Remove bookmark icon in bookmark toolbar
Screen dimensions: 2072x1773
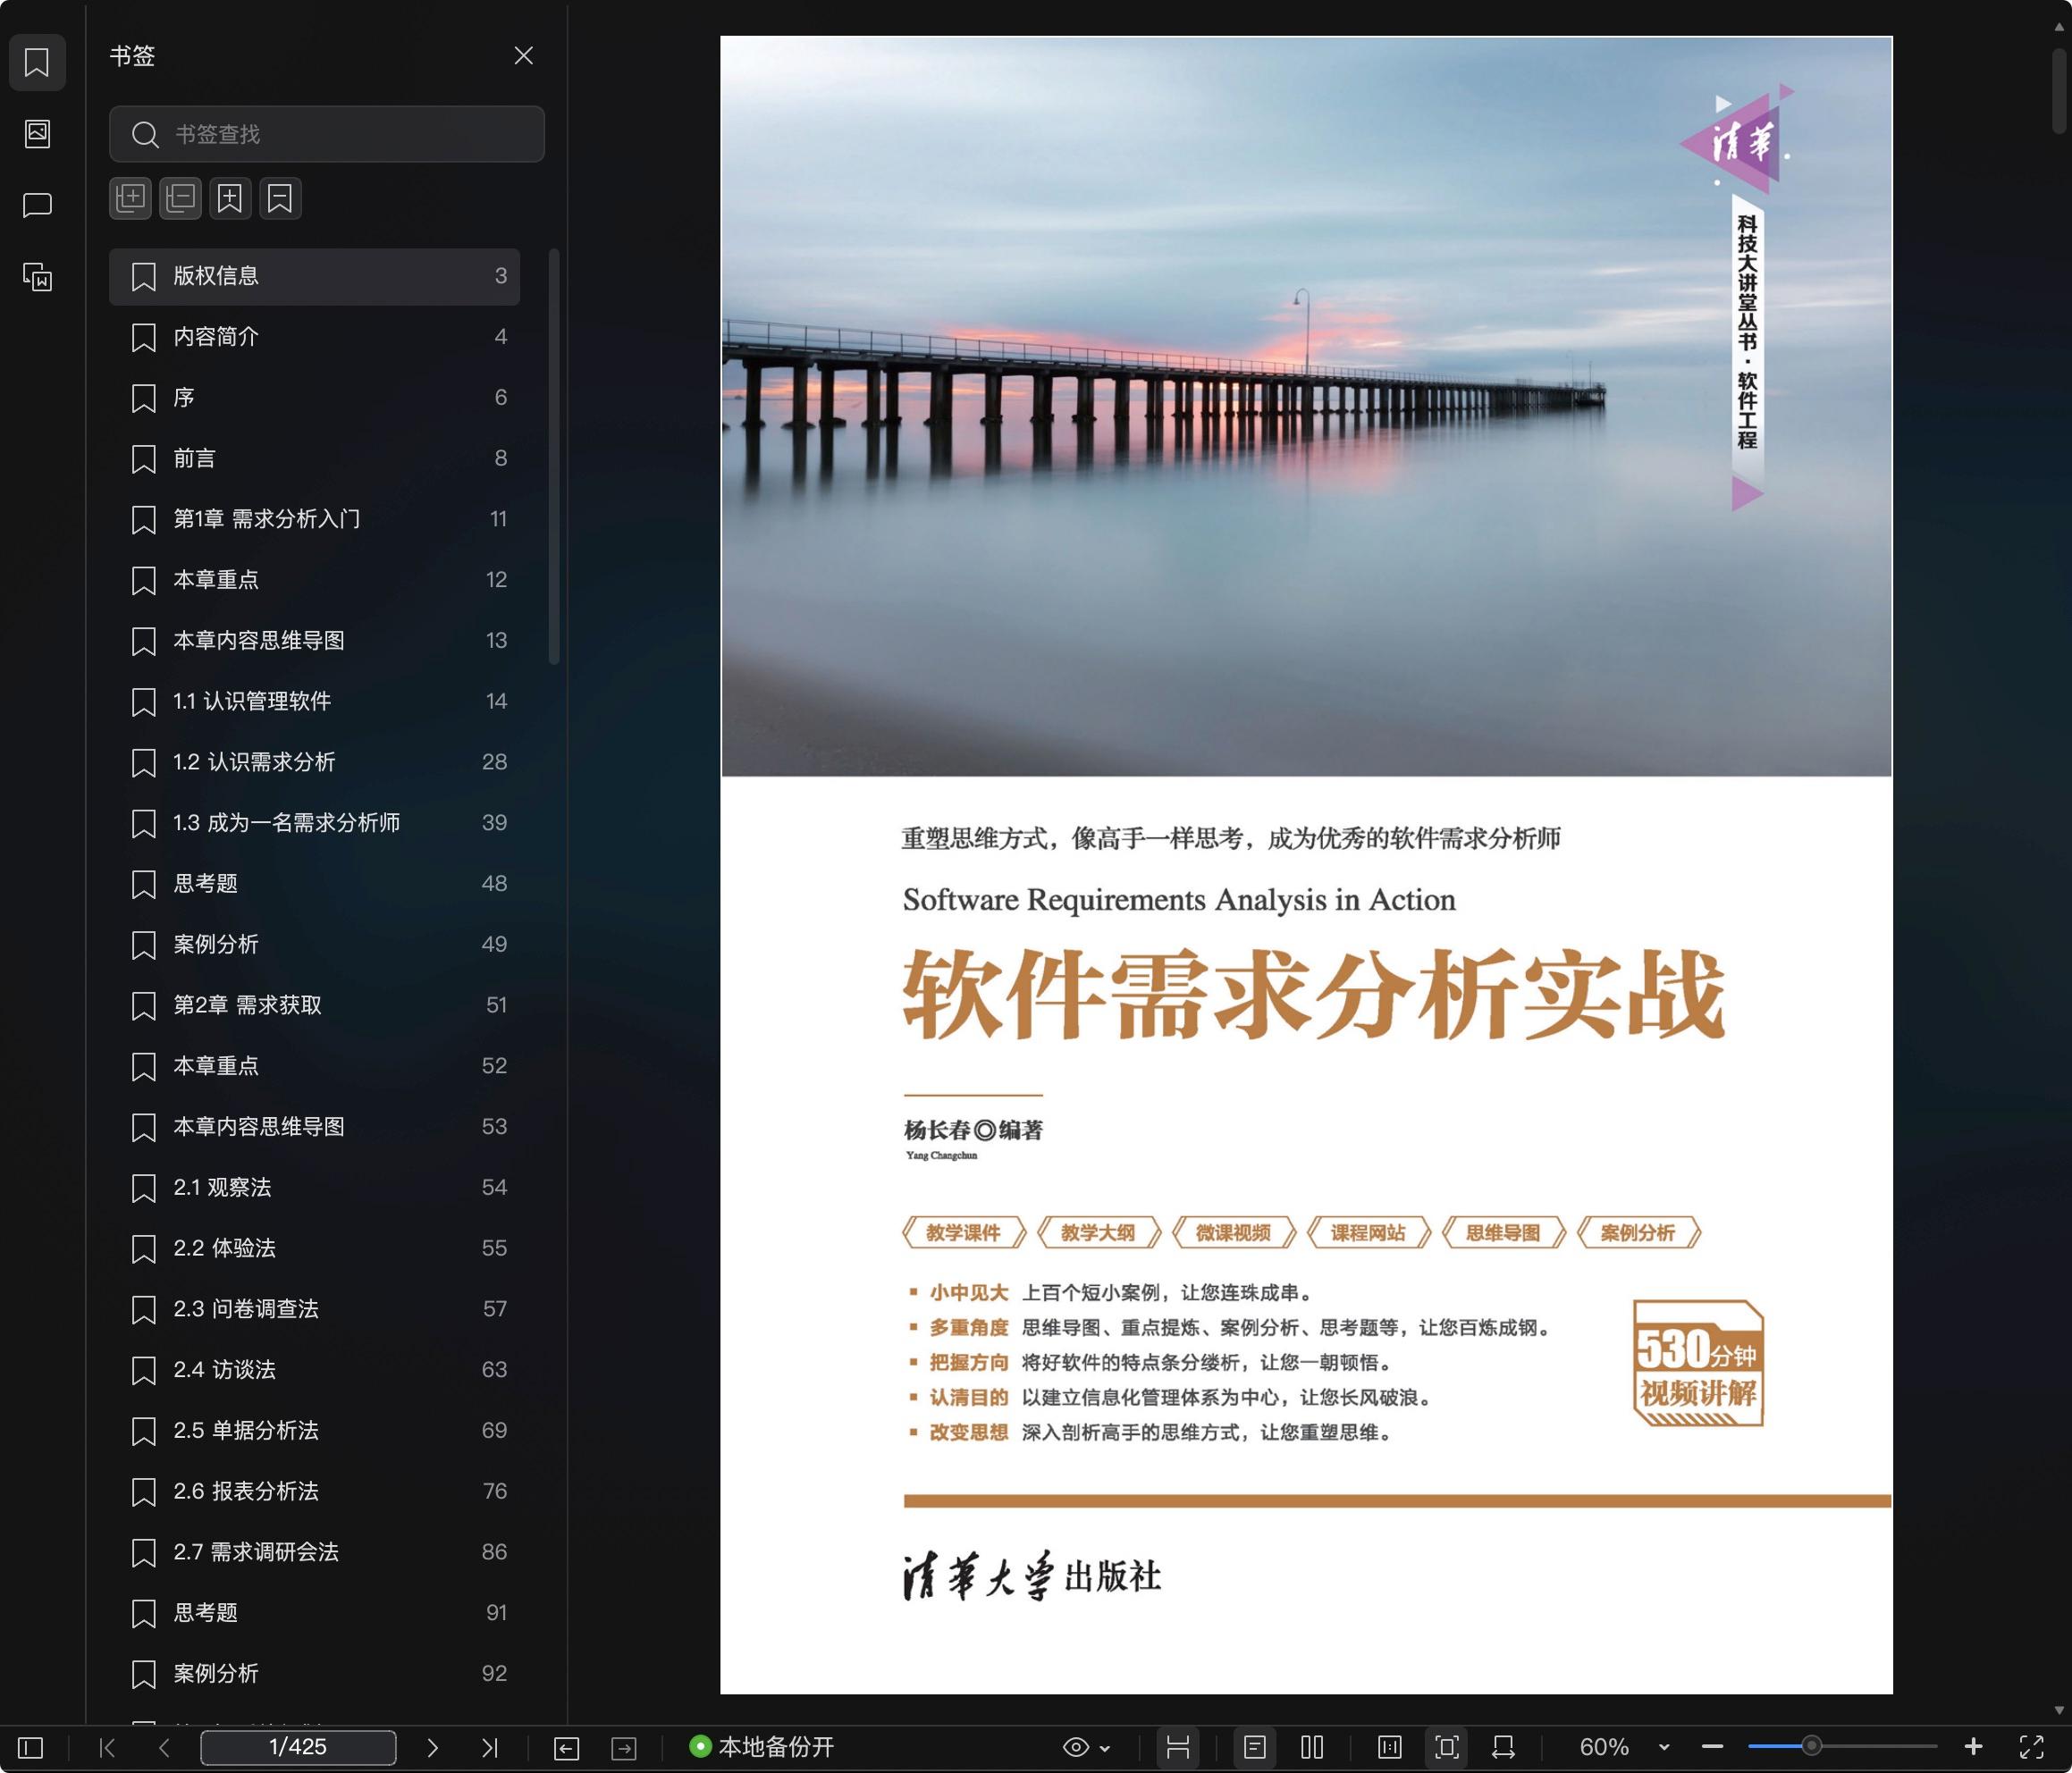(280, 198)
